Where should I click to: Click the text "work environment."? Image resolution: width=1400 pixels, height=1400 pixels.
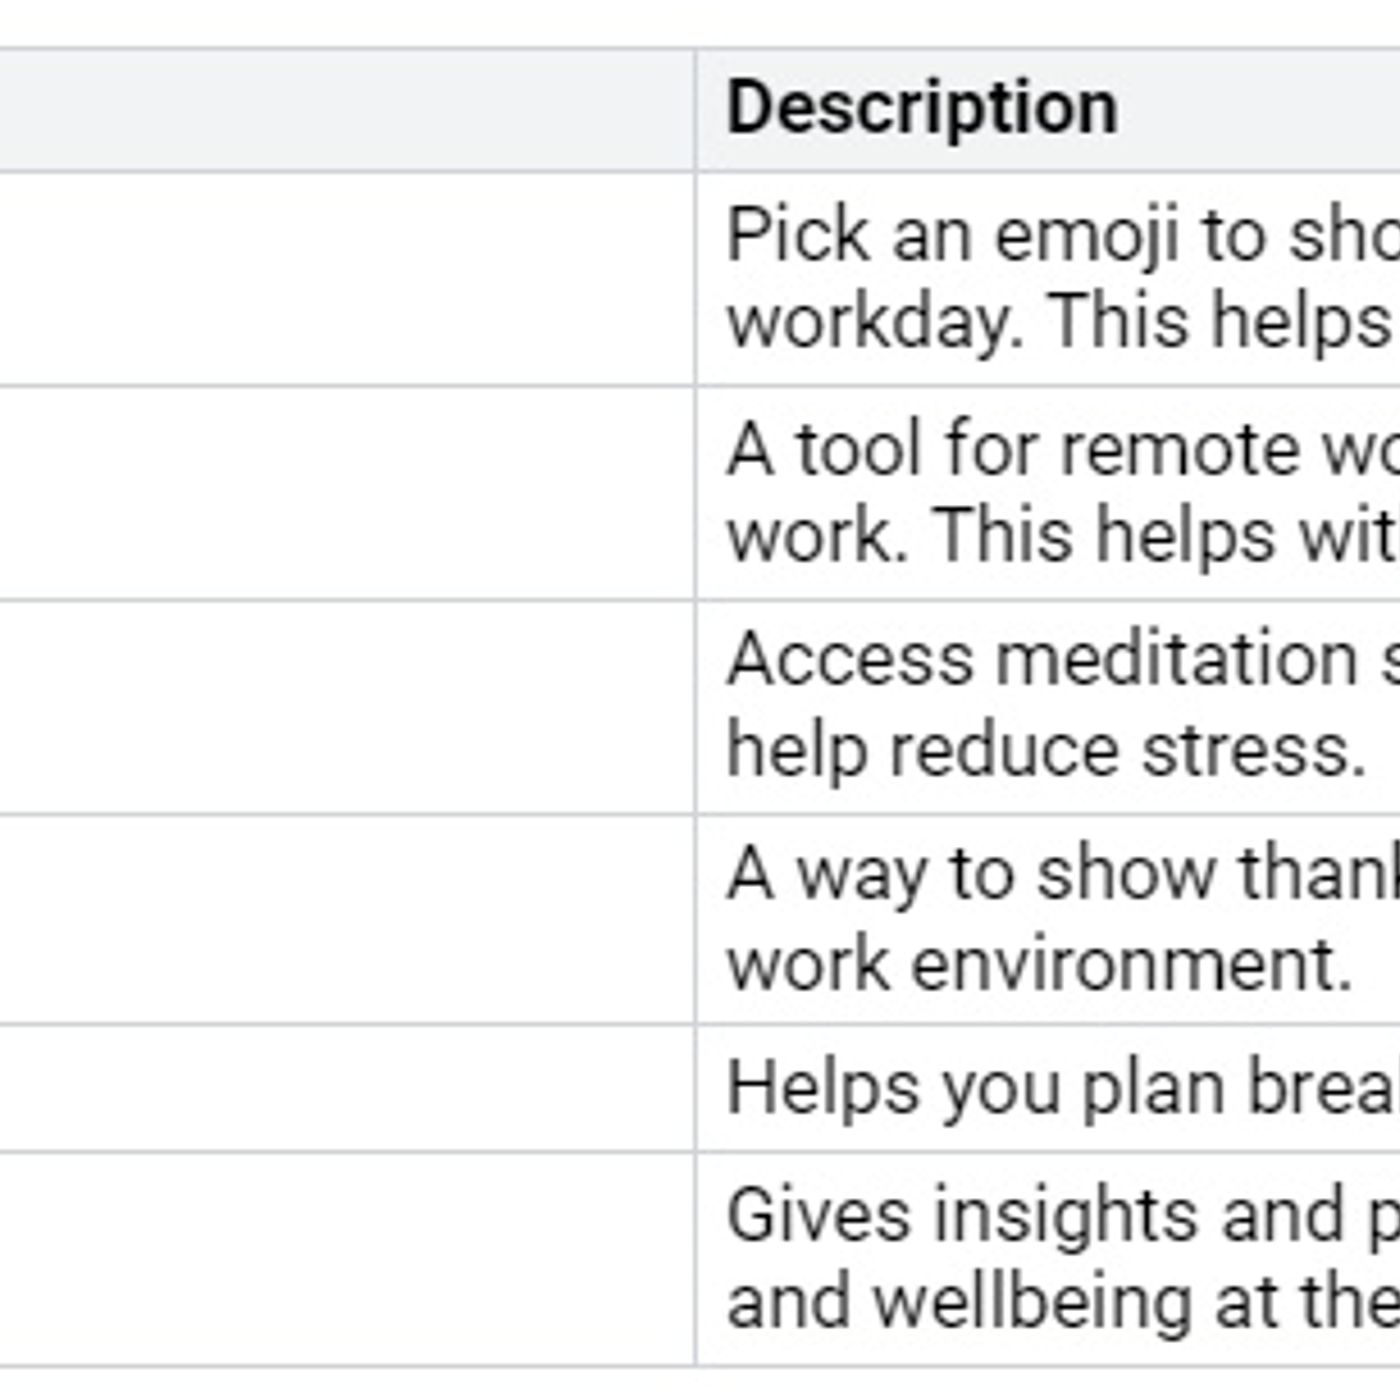tap(1040, 964)
